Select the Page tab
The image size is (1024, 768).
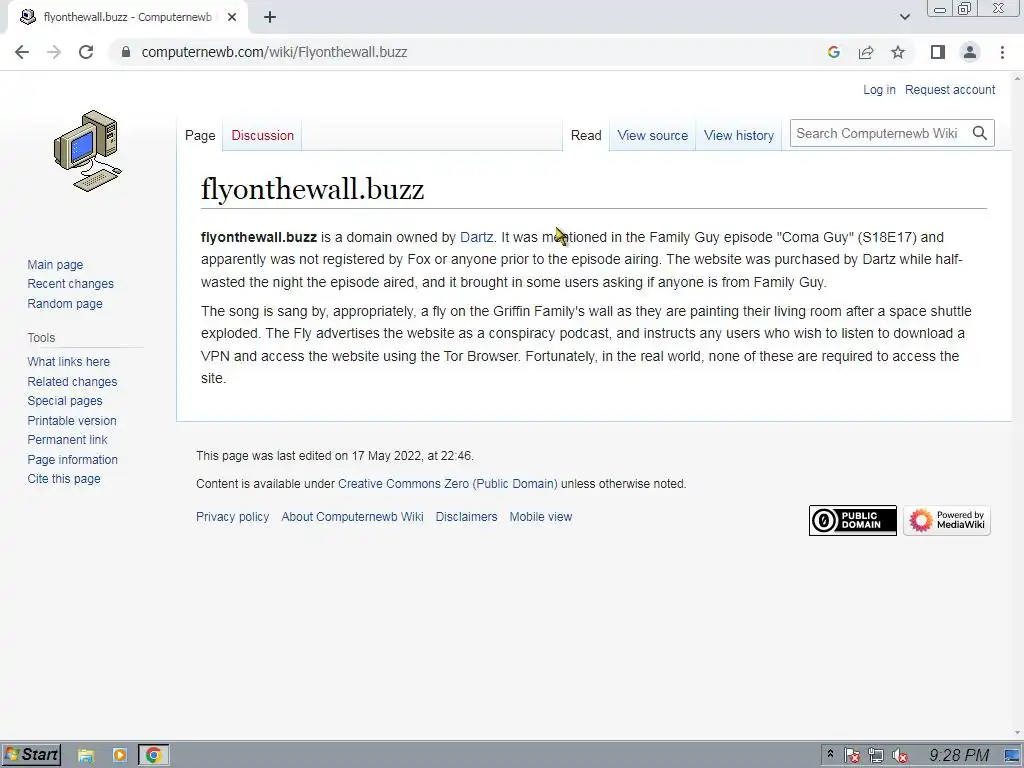200,135
